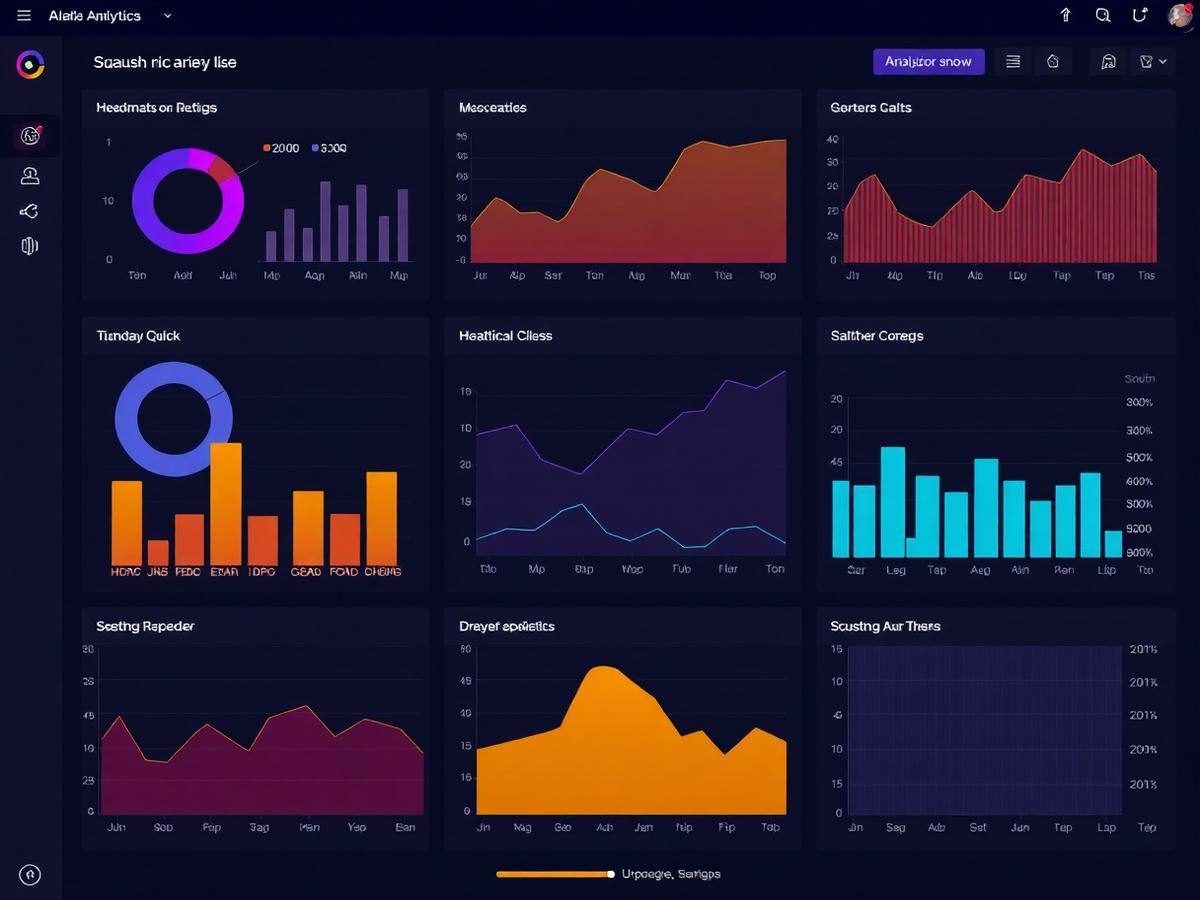Adjust the orange progress slider at the bottom

point(555,874)
